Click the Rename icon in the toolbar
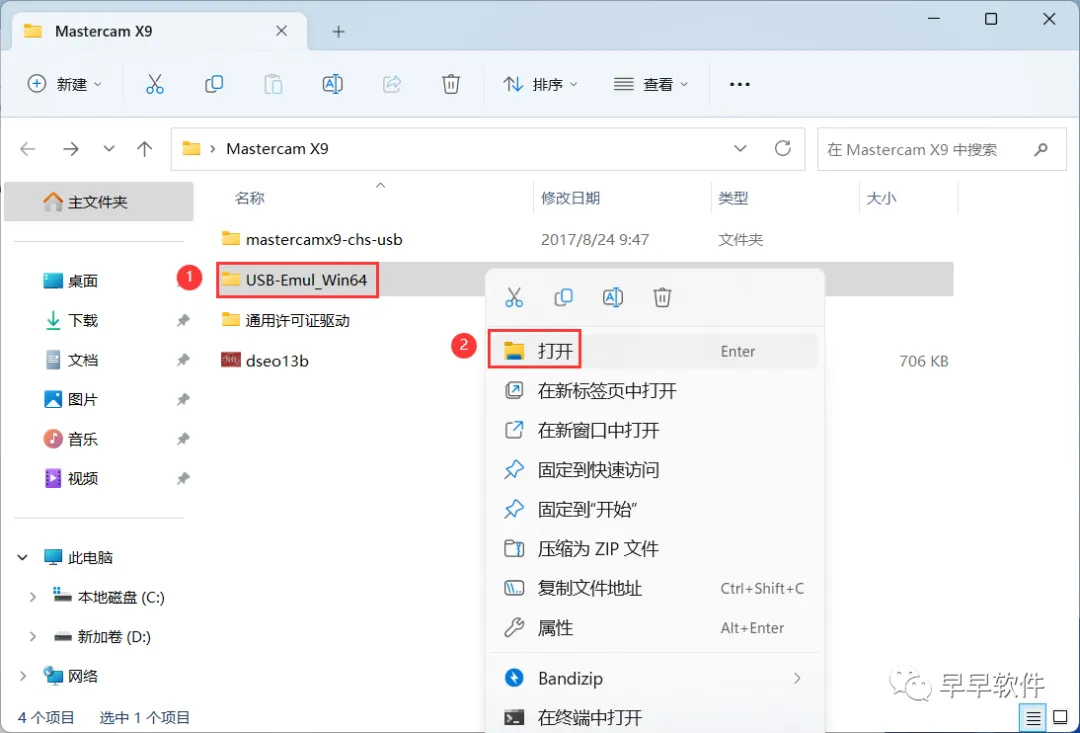Screen dimensions: 1080x733 [x=333, y=84]
